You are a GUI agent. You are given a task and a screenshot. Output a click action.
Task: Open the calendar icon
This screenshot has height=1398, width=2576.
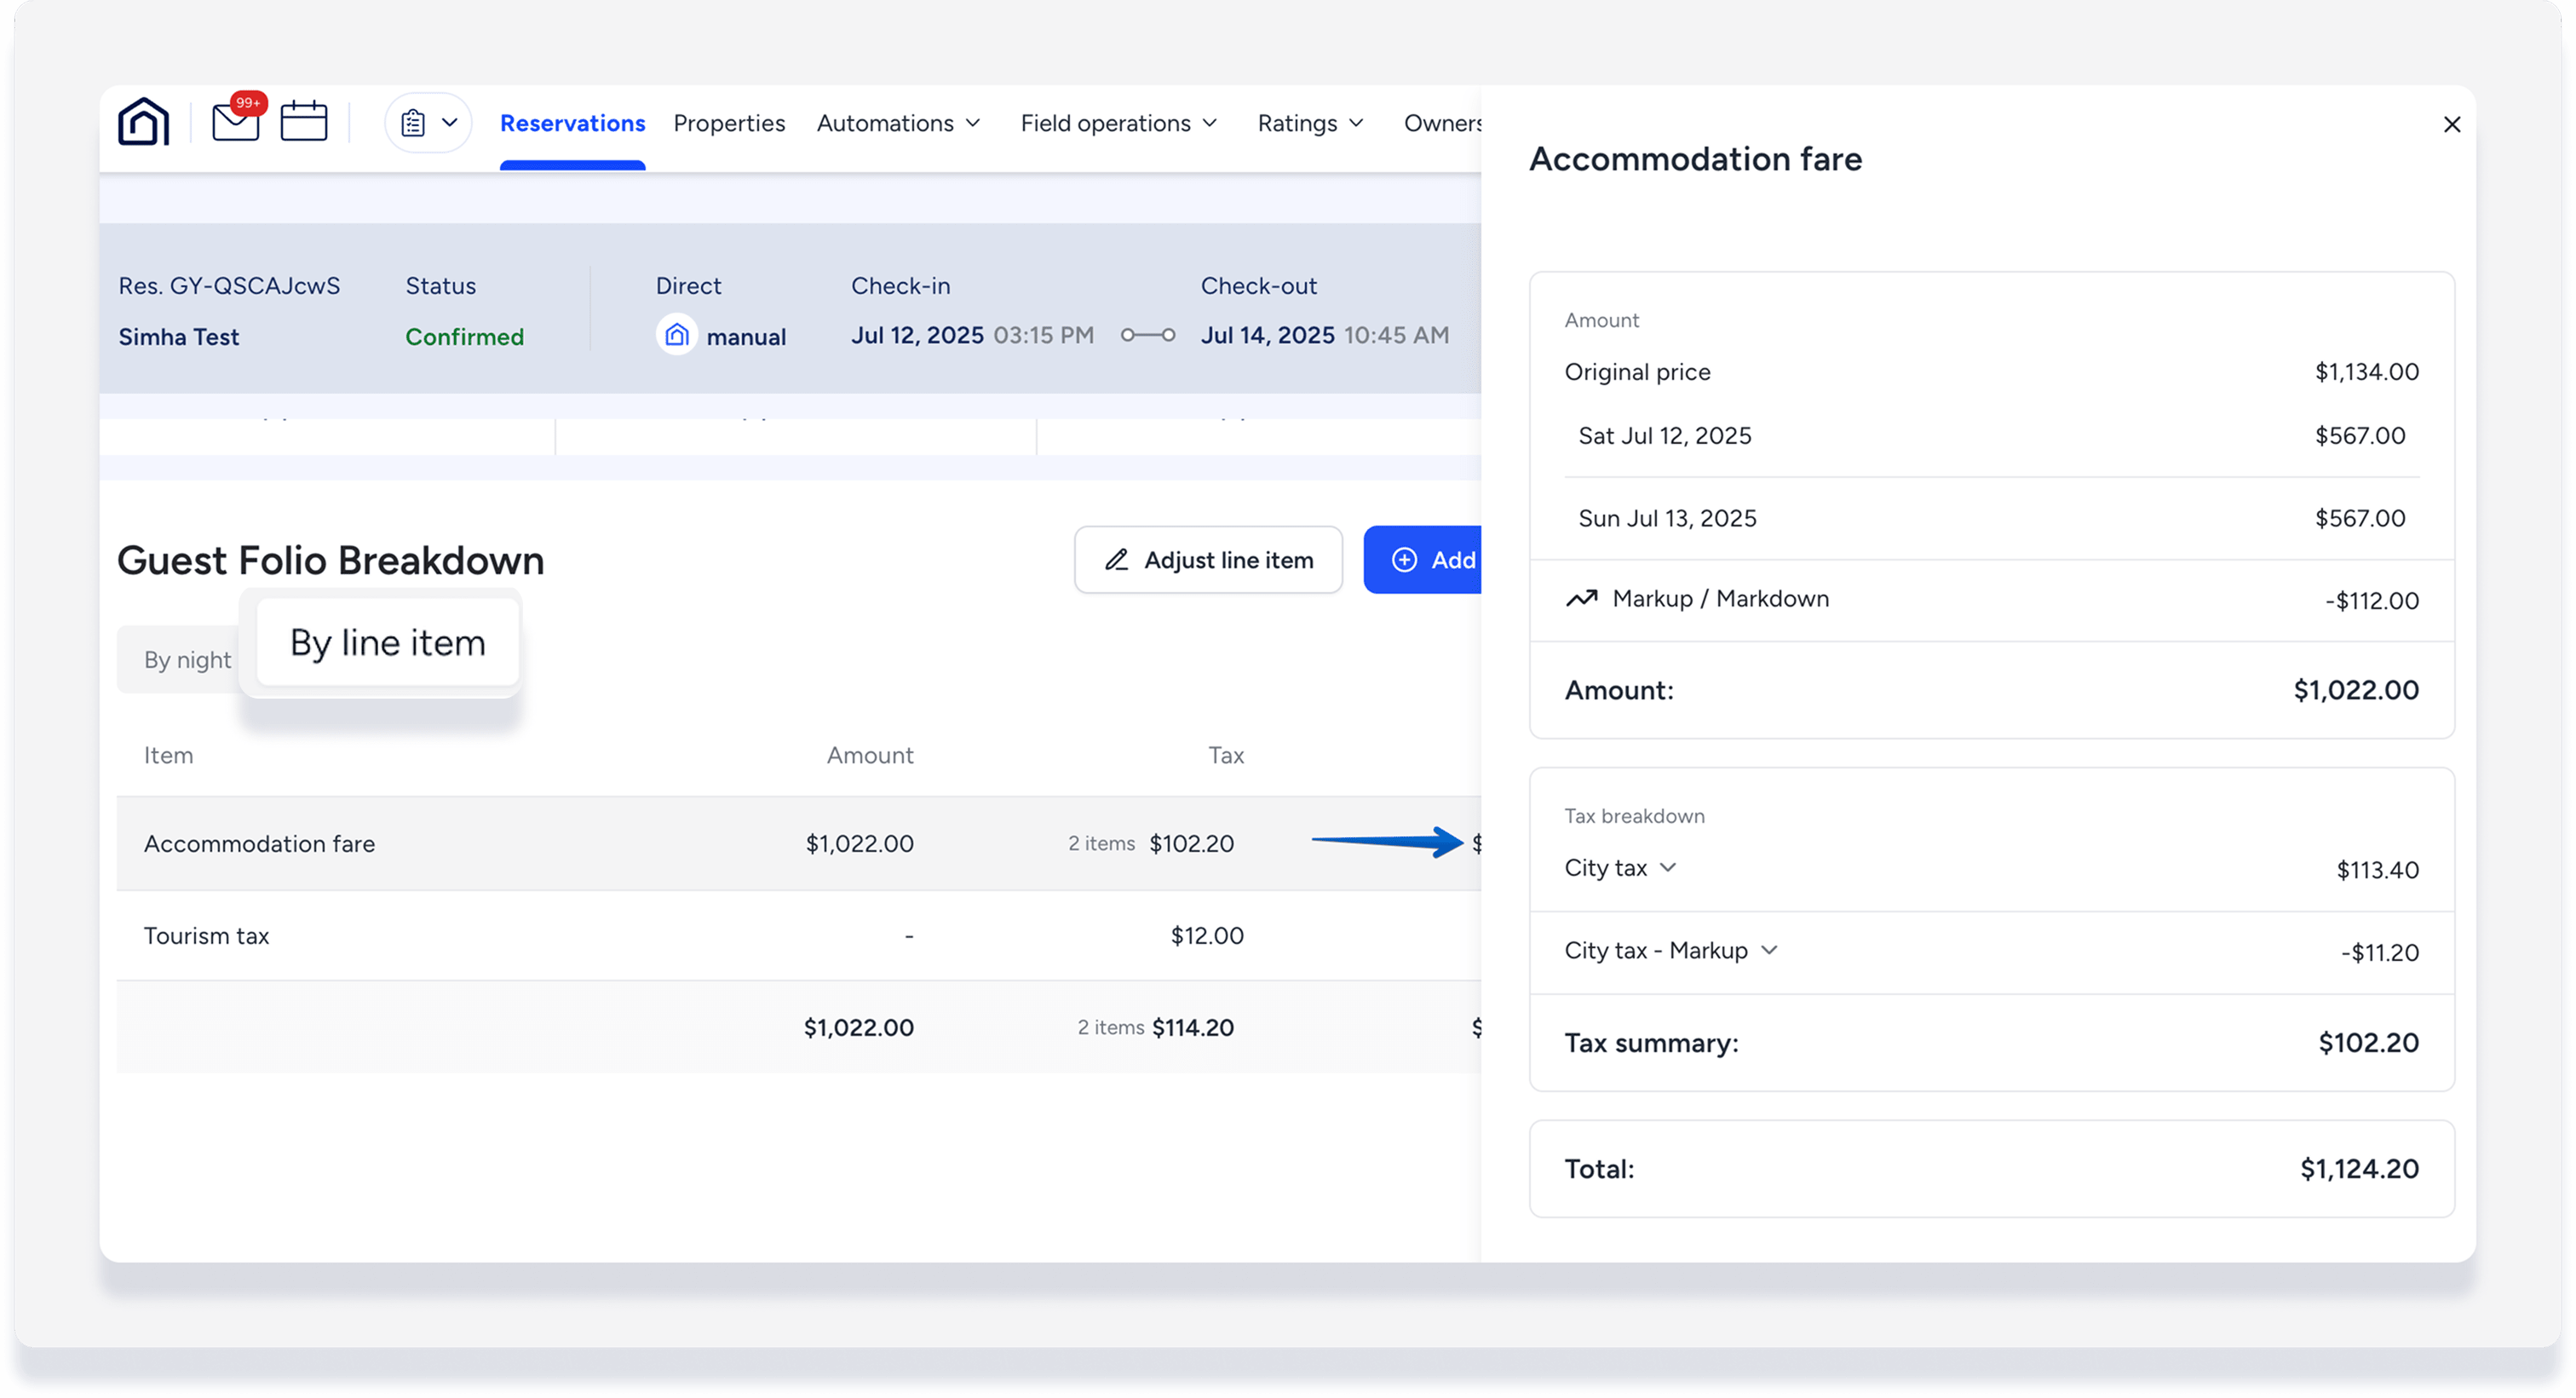pos(304,122)
